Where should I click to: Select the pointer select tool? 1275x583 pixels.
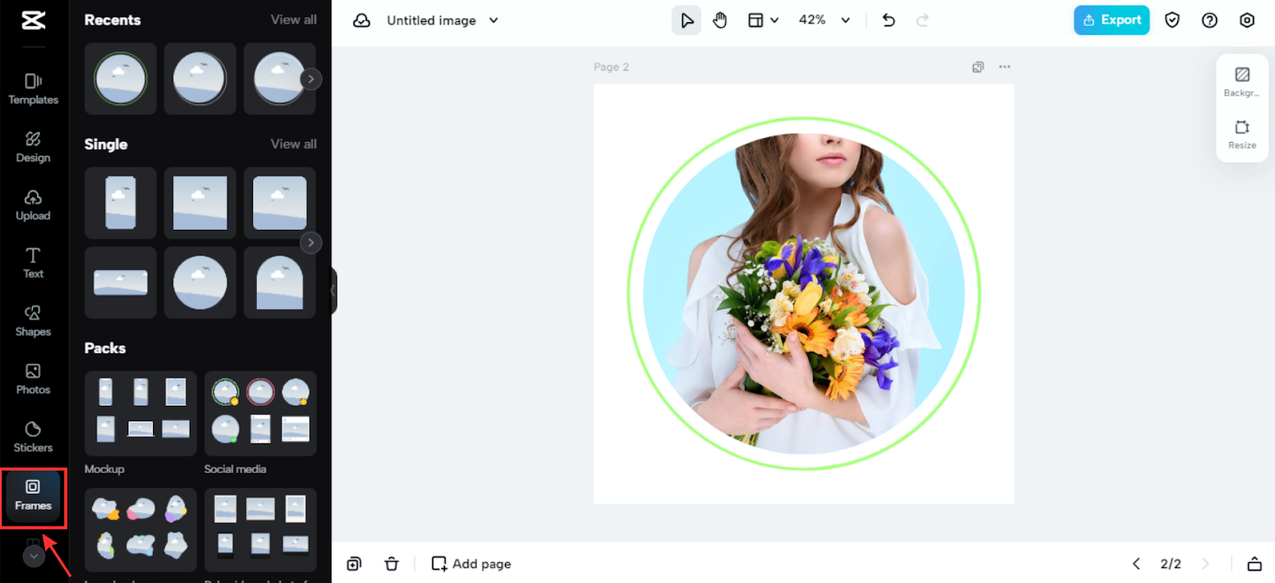point(686,20)
